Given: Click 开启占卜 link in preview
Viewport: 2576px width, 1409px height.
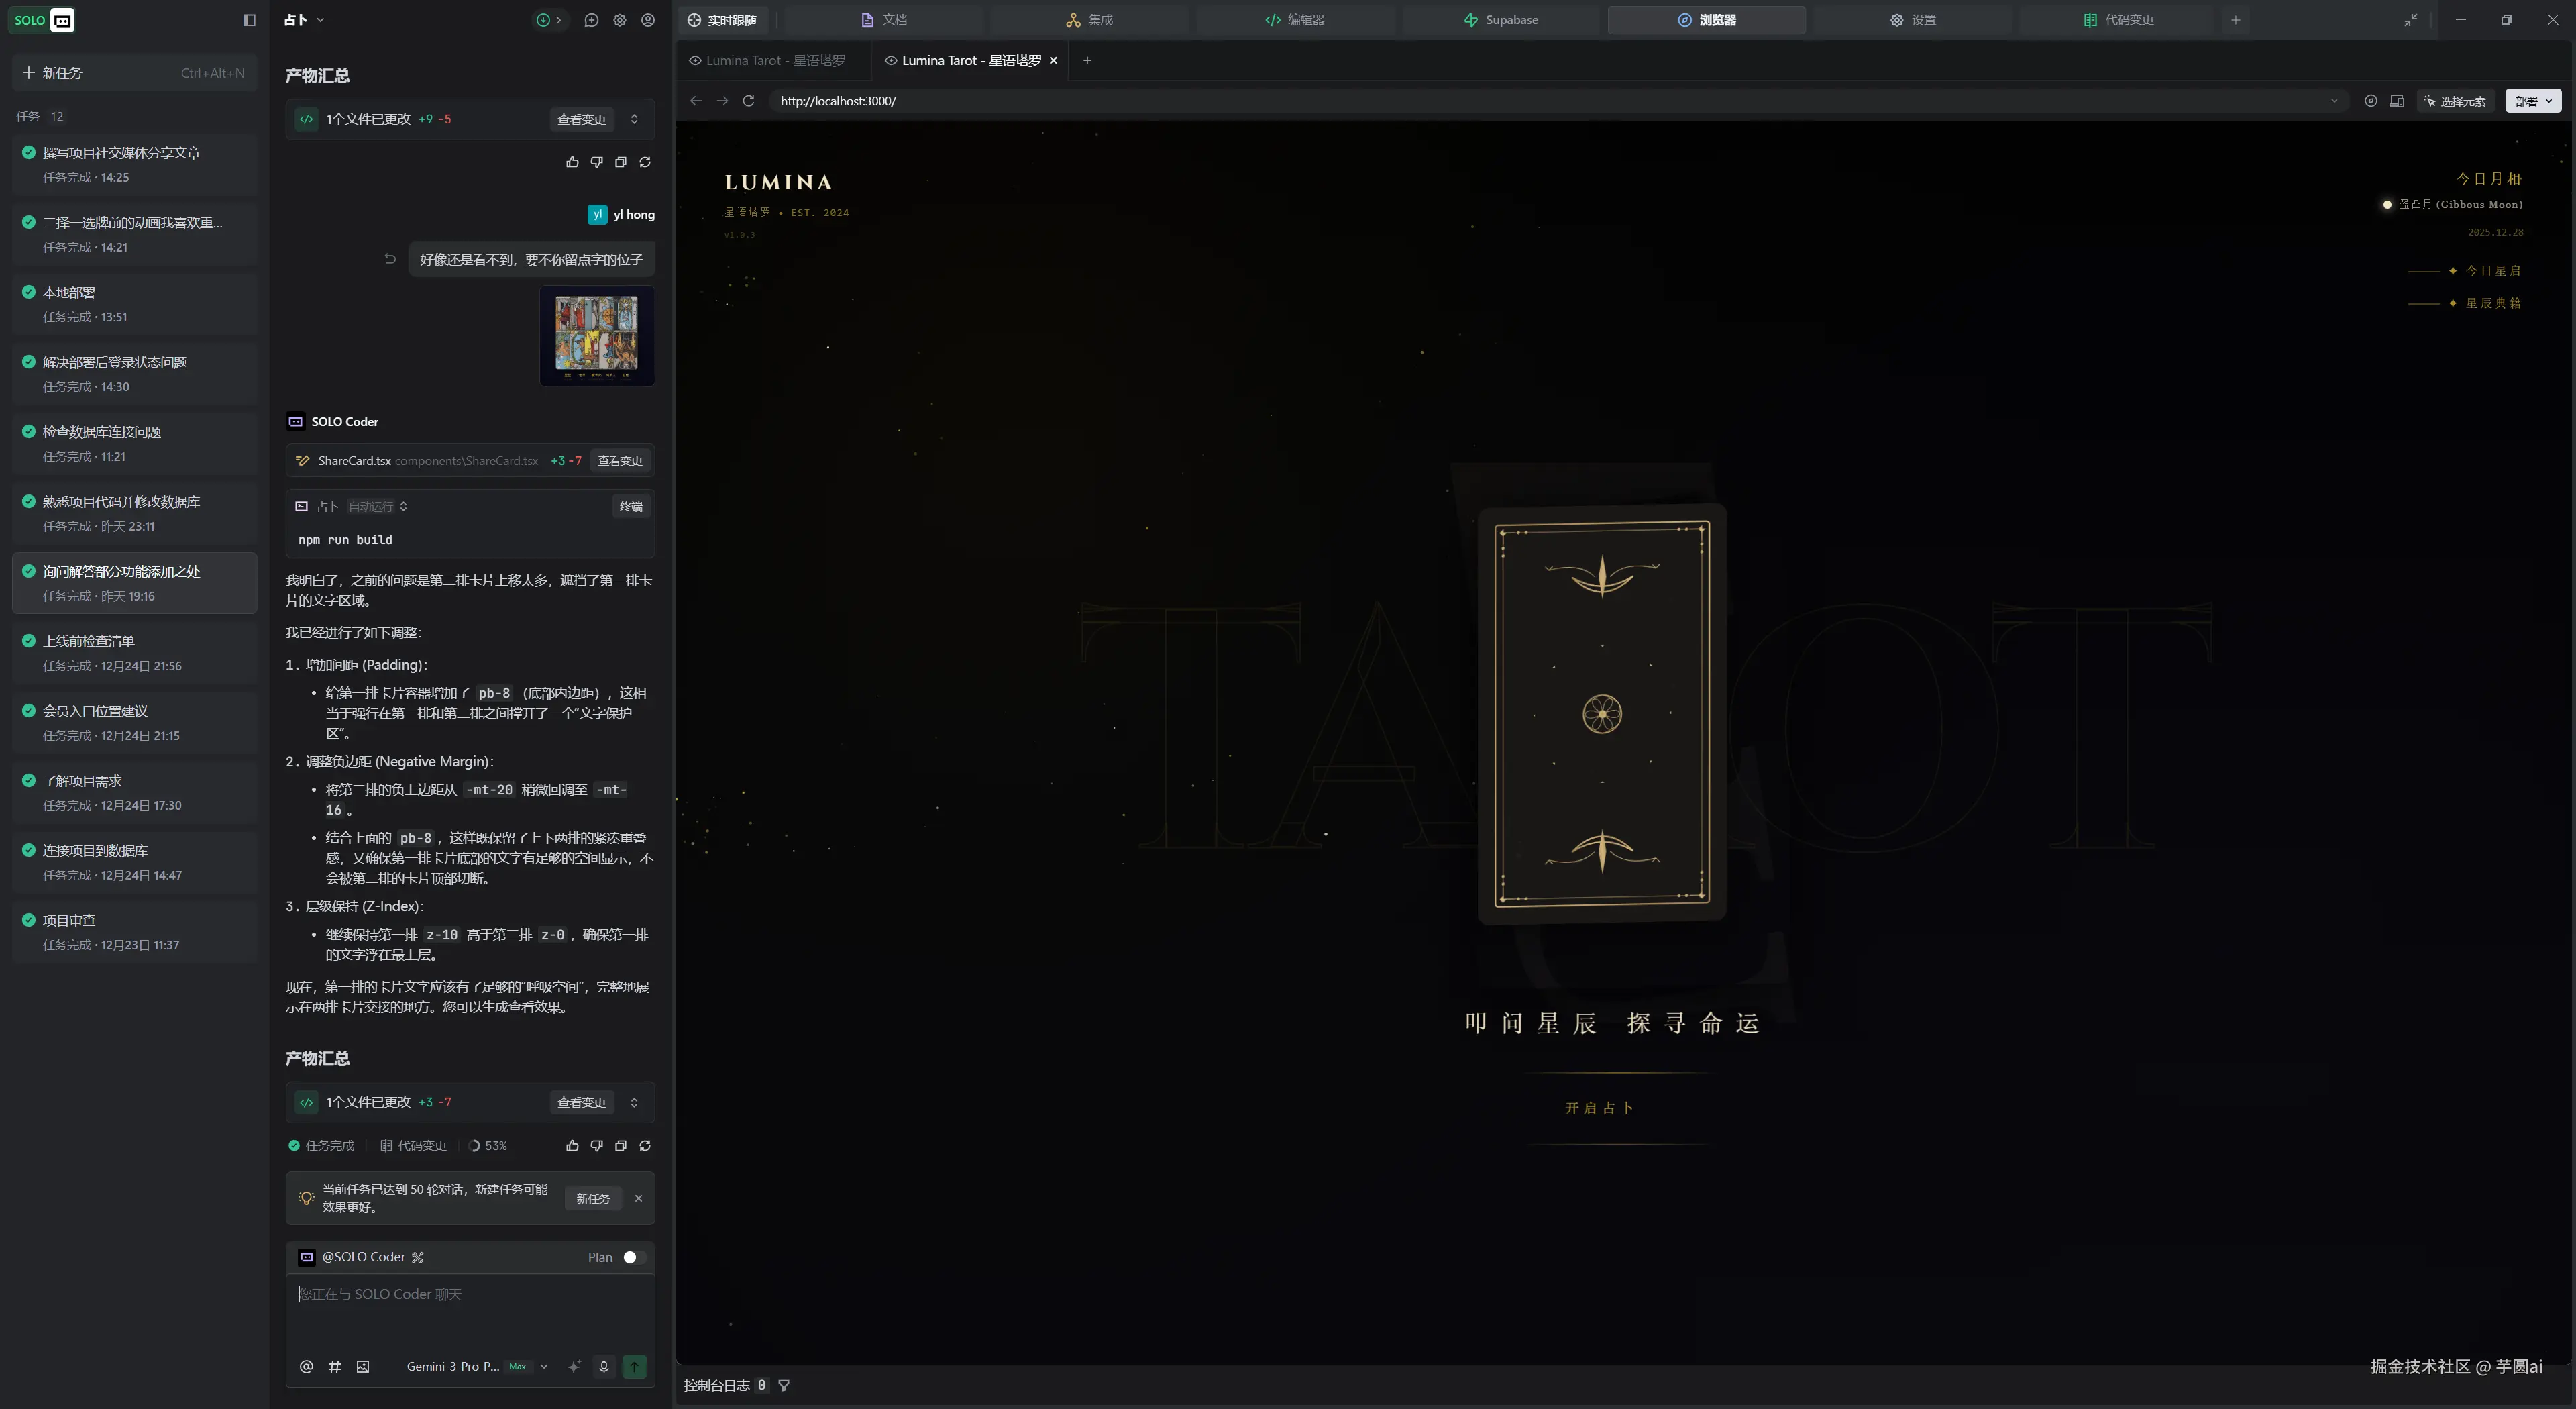Looking at the screenshot, I should point(1600,1108).
